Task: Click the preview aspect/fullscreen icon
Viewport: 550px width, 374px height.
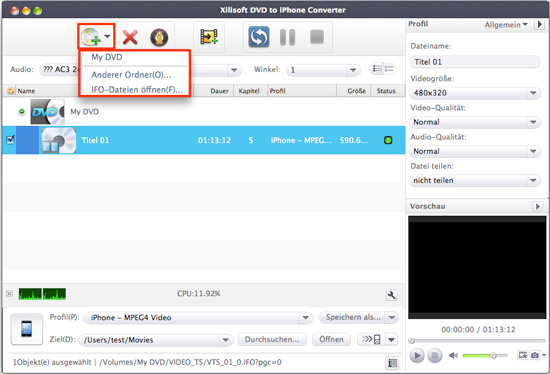Action: tap(523, 355)
